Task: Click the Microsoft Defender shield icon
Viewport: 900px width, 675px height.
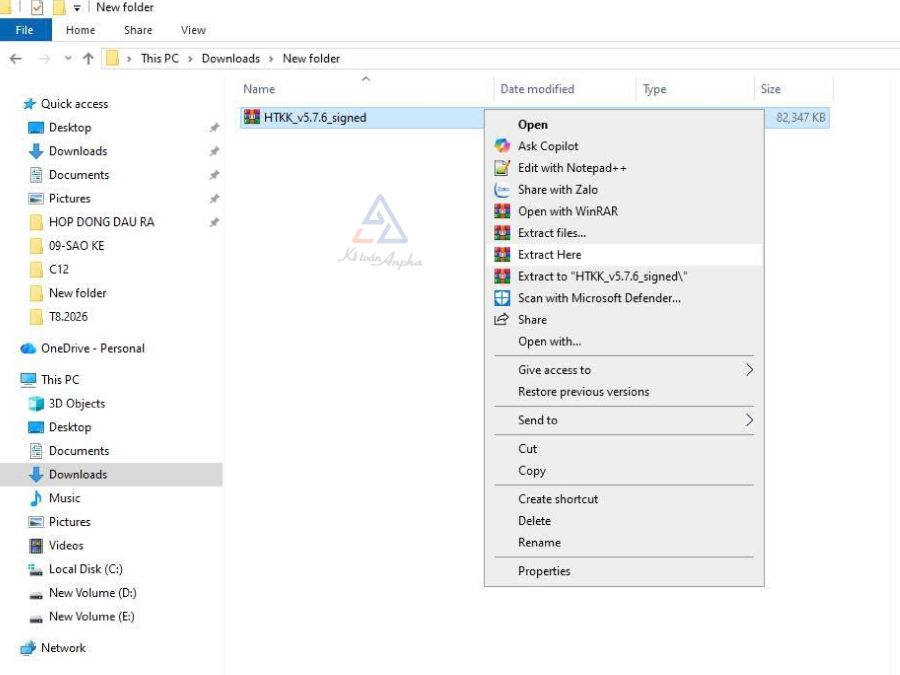Action: coord(502,298)
